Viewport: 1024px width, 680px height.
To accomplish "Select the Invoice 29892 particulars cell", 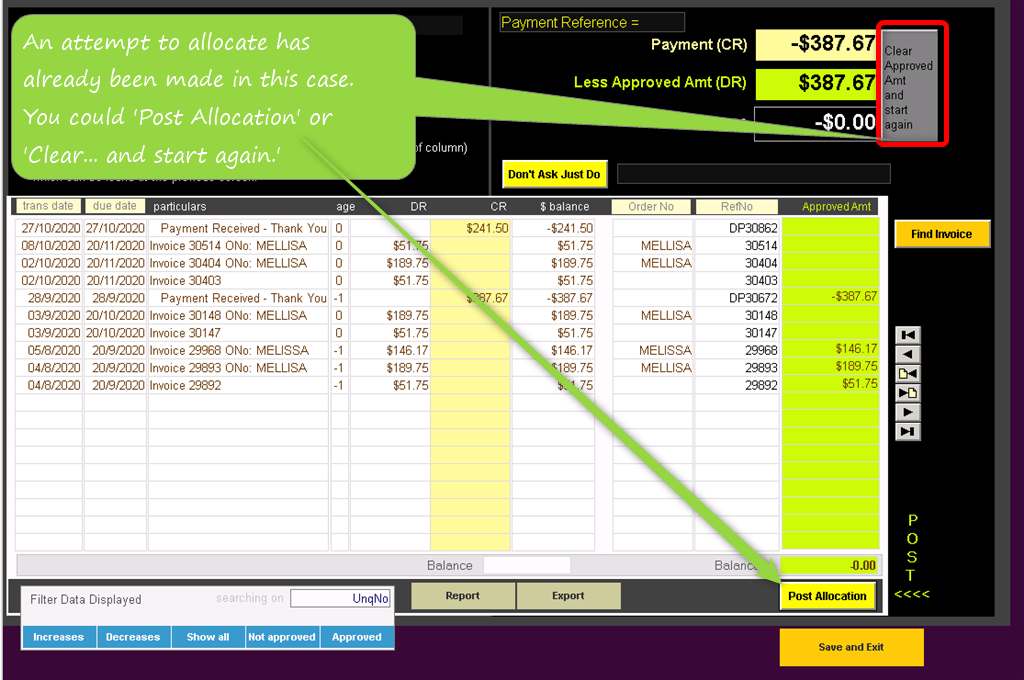I will click(x=238, y=385).
